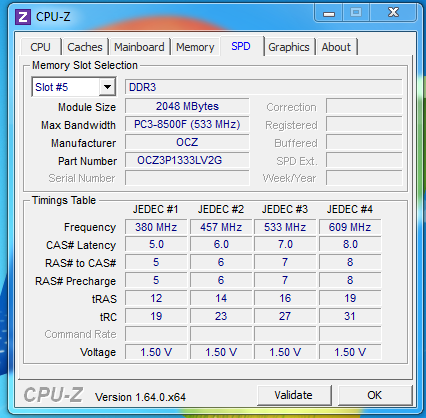The width and height of the screenshot is (426, 418).
Task: Click the tRAS value 12
Action: [156, 298]
